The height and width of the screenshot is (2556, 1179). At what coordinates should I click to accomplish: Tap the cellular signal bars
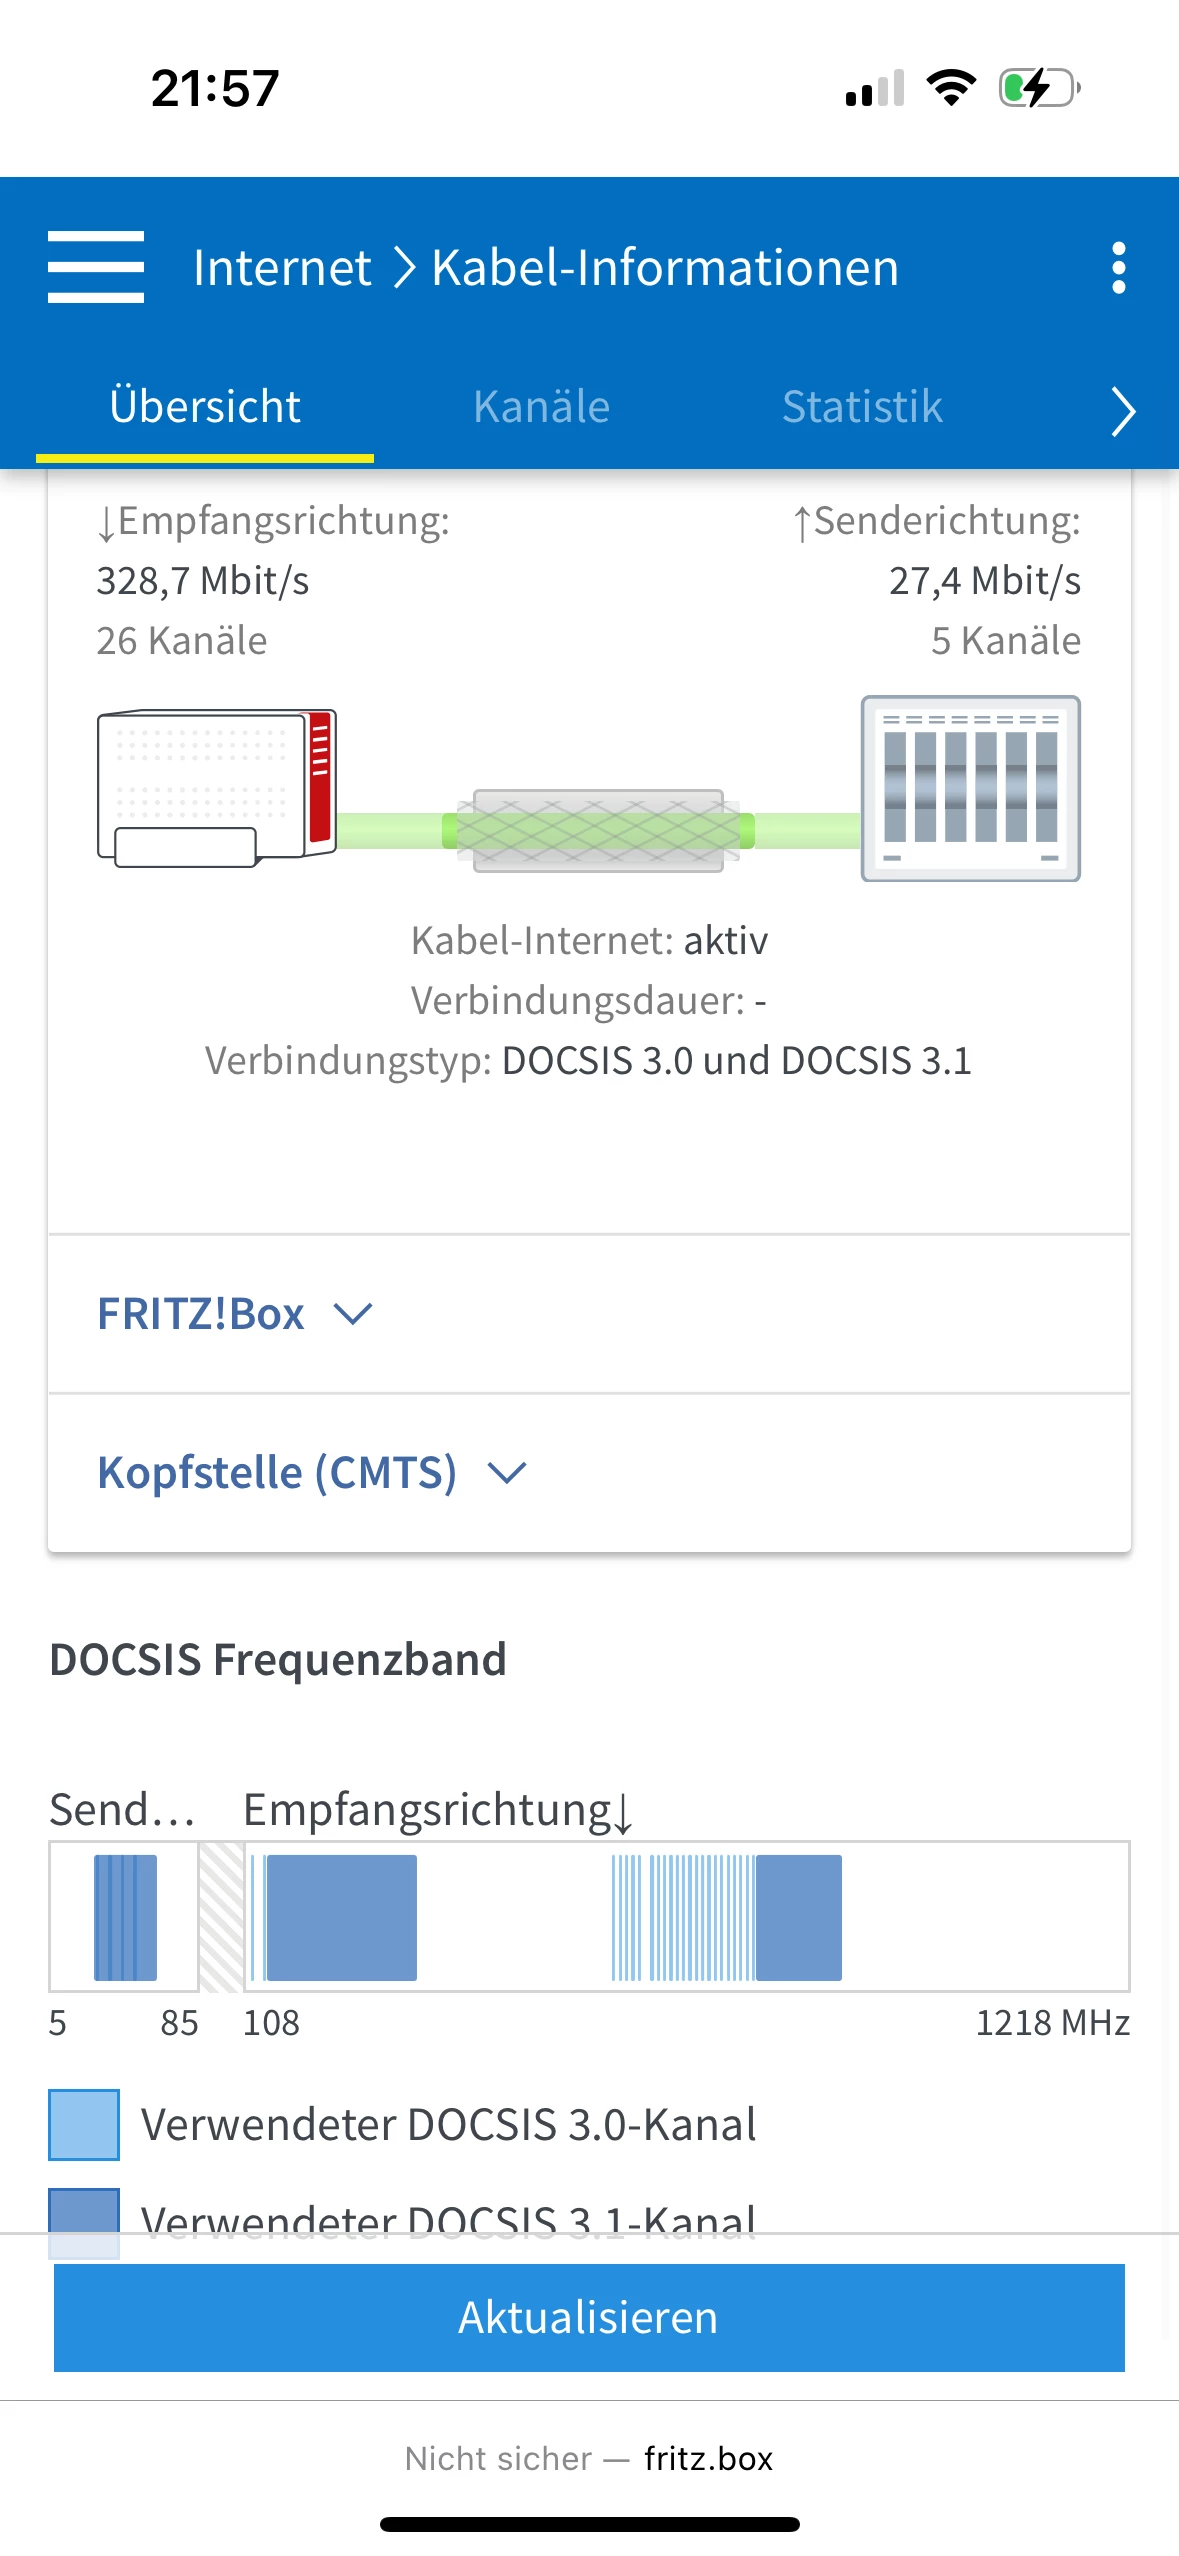[x=874, y=88]
